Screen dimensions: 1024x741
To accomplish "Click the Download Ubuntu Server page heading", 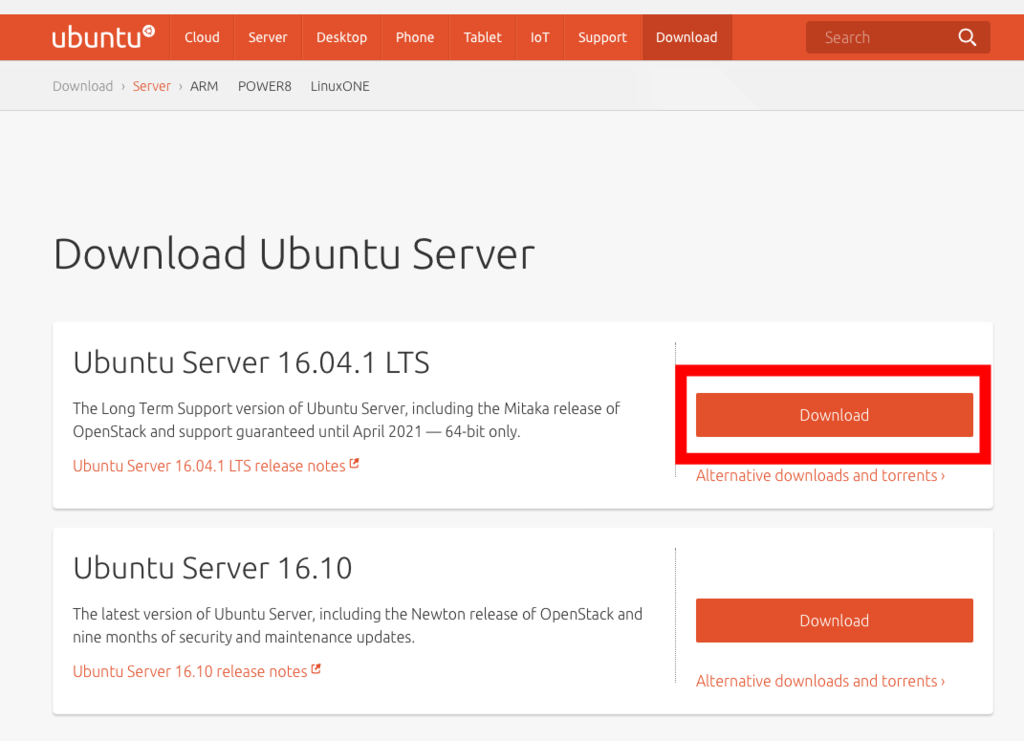I will pos(294,254).
